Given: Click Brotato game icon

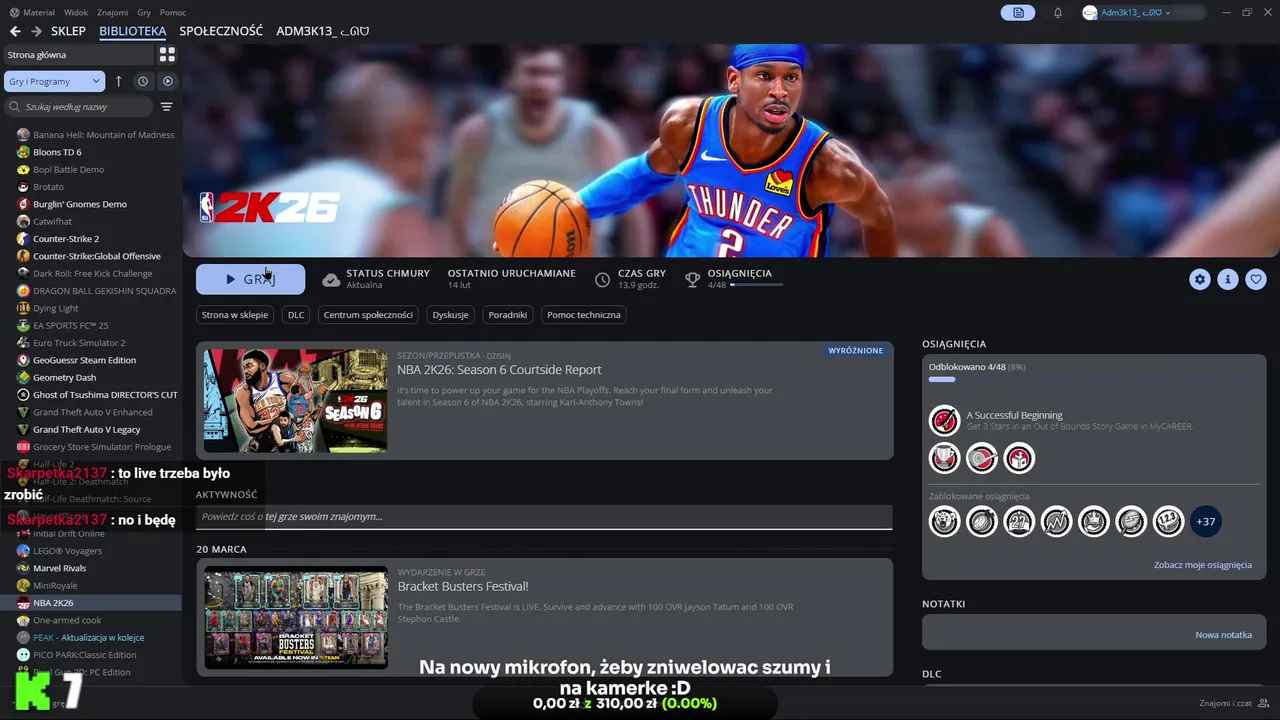Looking at the screenshot, I should click(23, 187).
